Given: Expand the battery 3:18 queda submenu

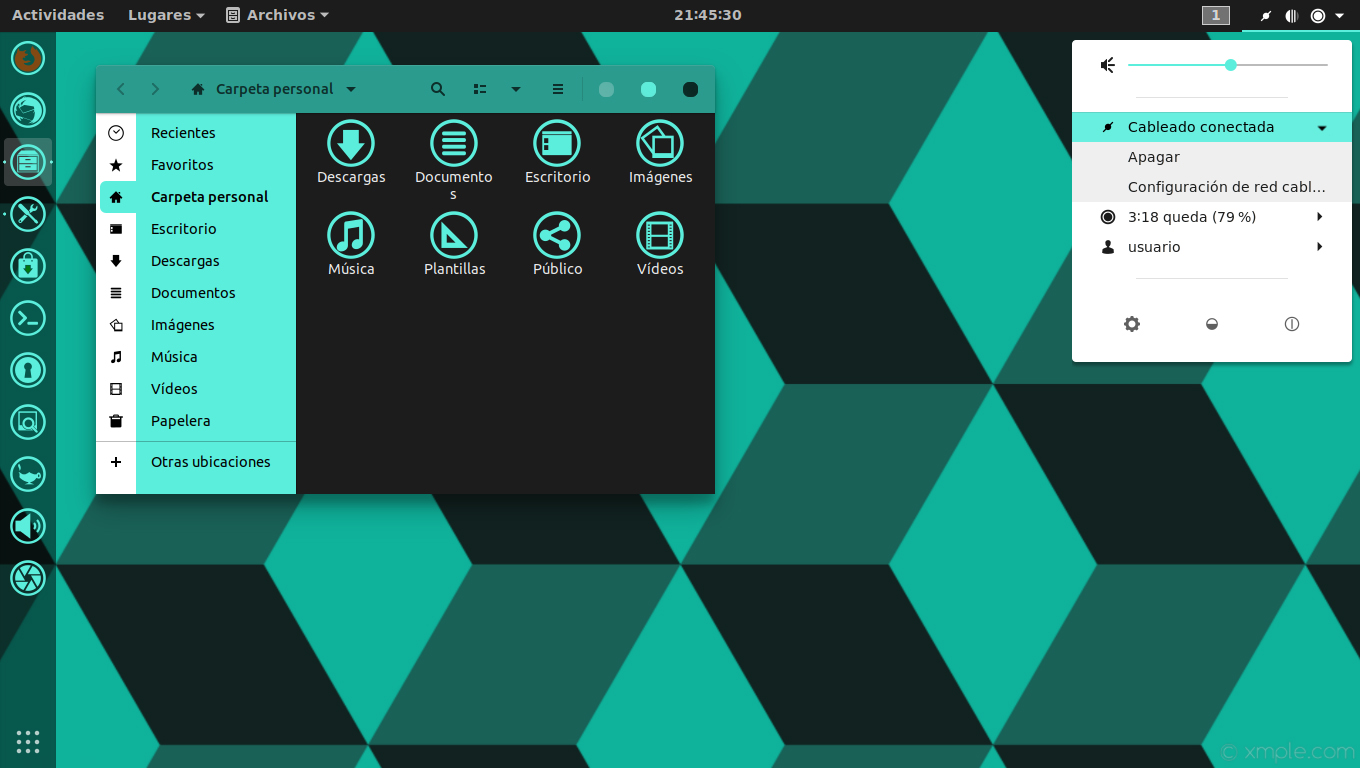Looking at the screenshot, I should [1212, 217].
